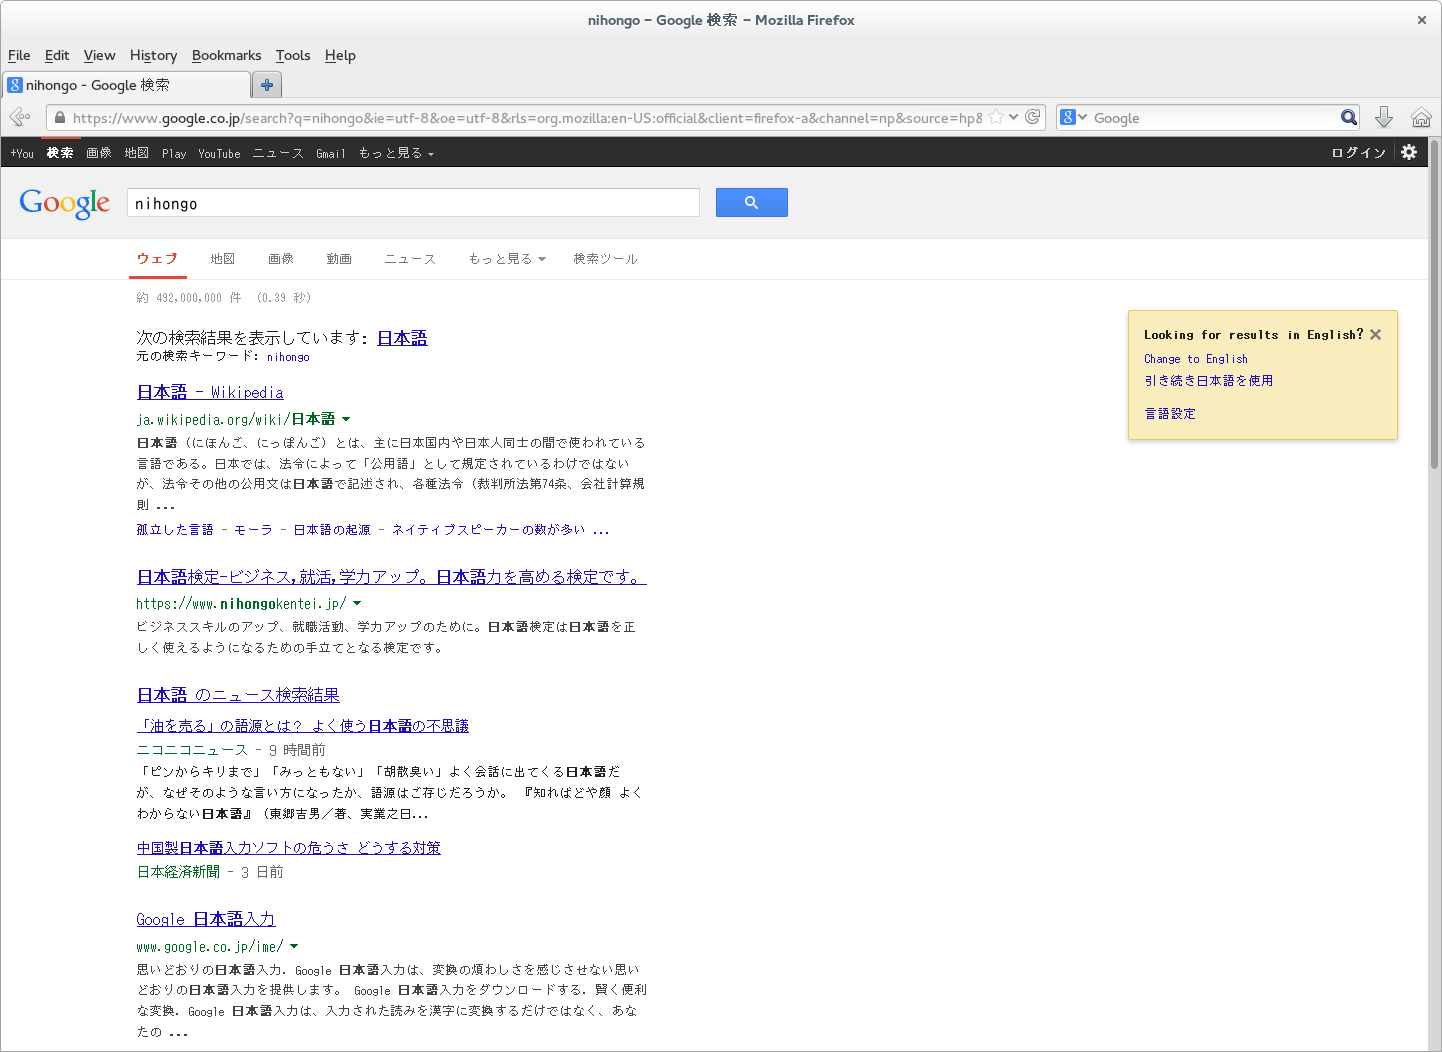Click the magnifier in Firefox search box
Viewport: 1442px width, 1052px height.
pos(1349,117)
